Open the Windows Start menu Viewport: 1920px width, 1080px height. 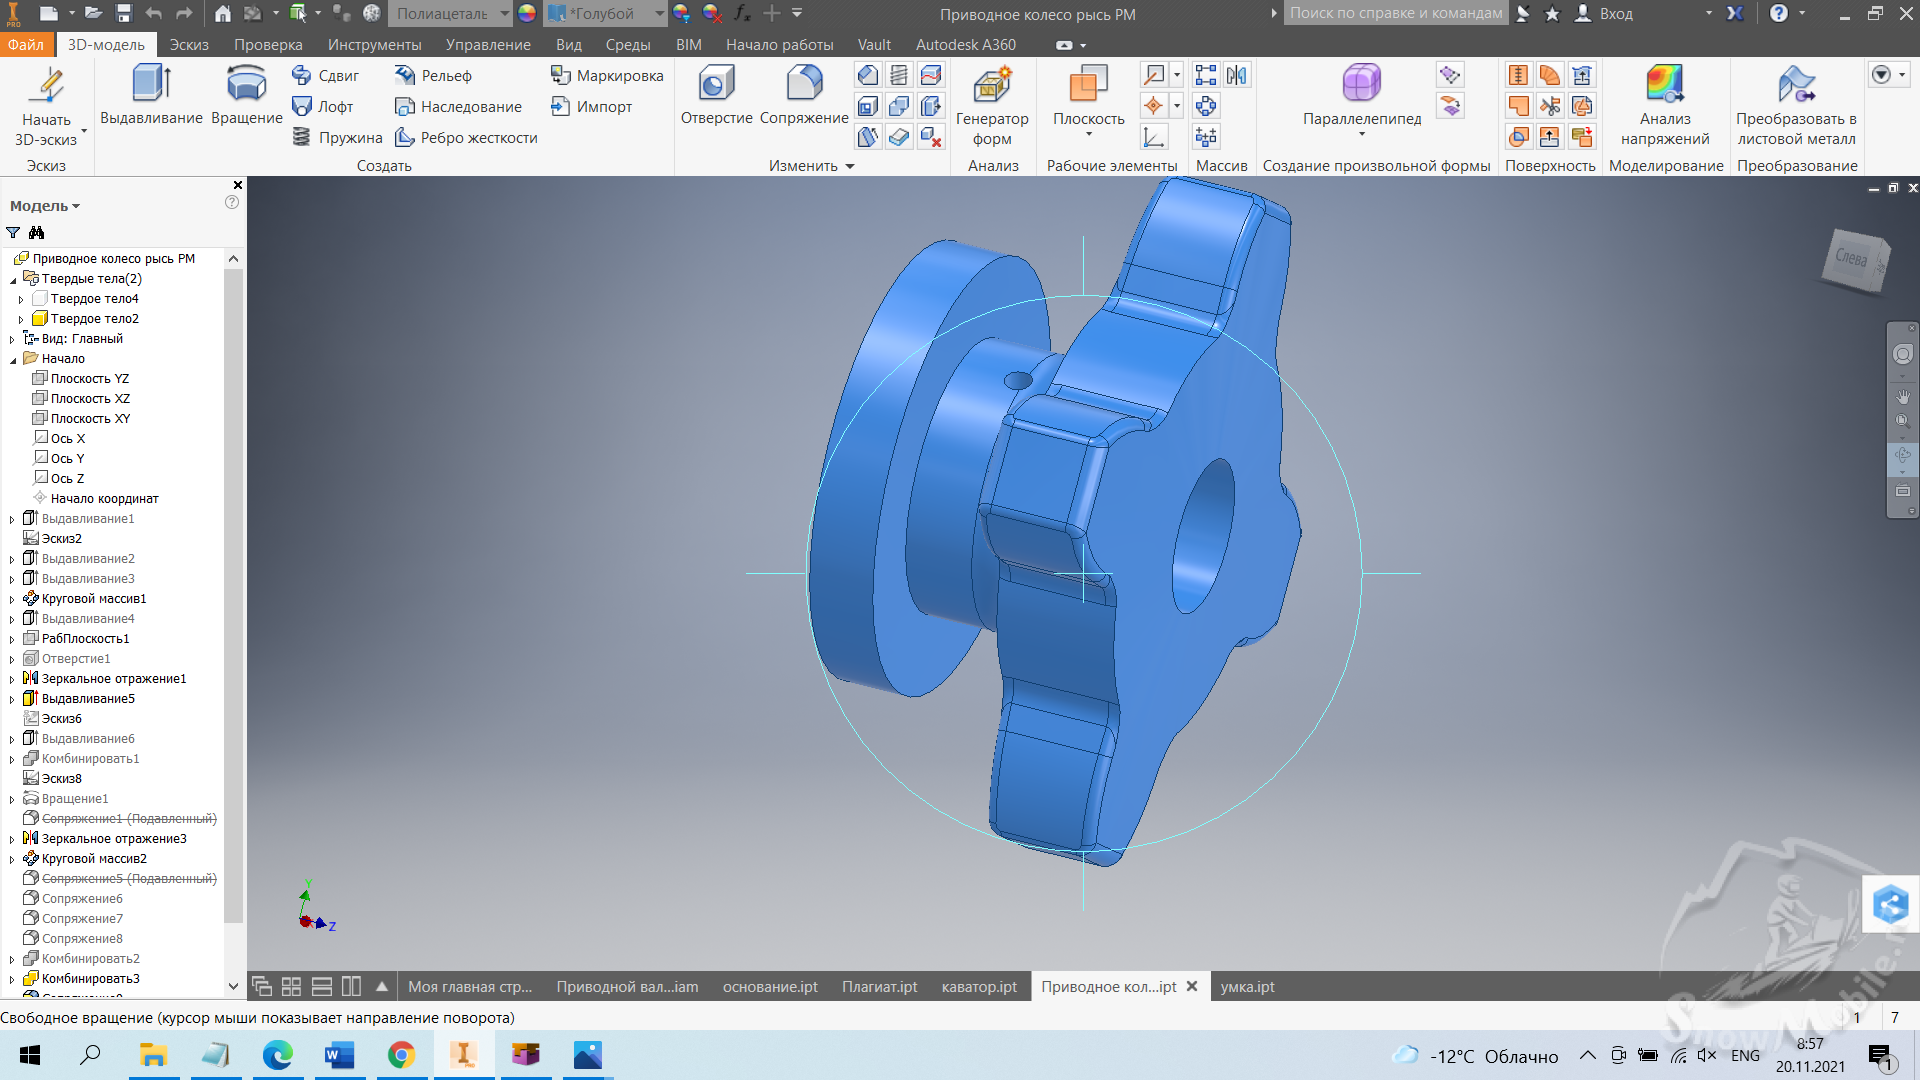coord(30,1055)
